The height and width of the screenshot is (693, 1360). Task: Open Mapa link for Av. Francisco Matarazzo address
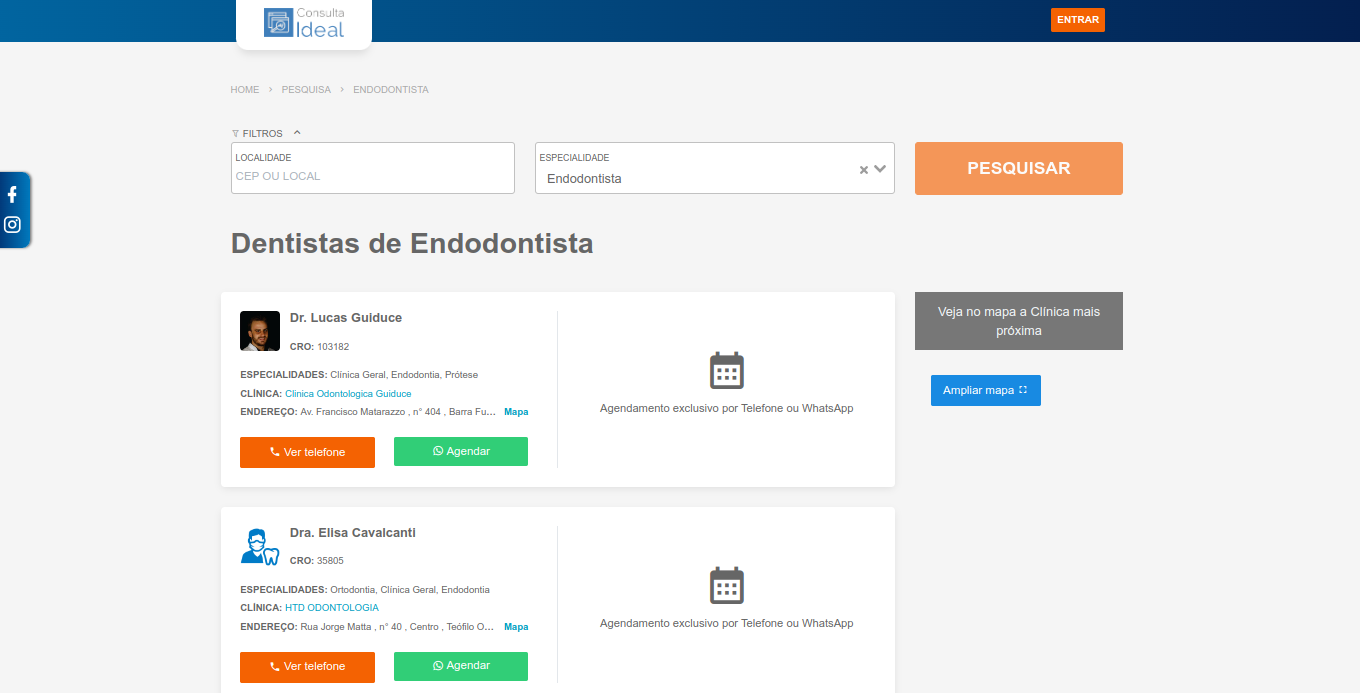coord(516,412)
